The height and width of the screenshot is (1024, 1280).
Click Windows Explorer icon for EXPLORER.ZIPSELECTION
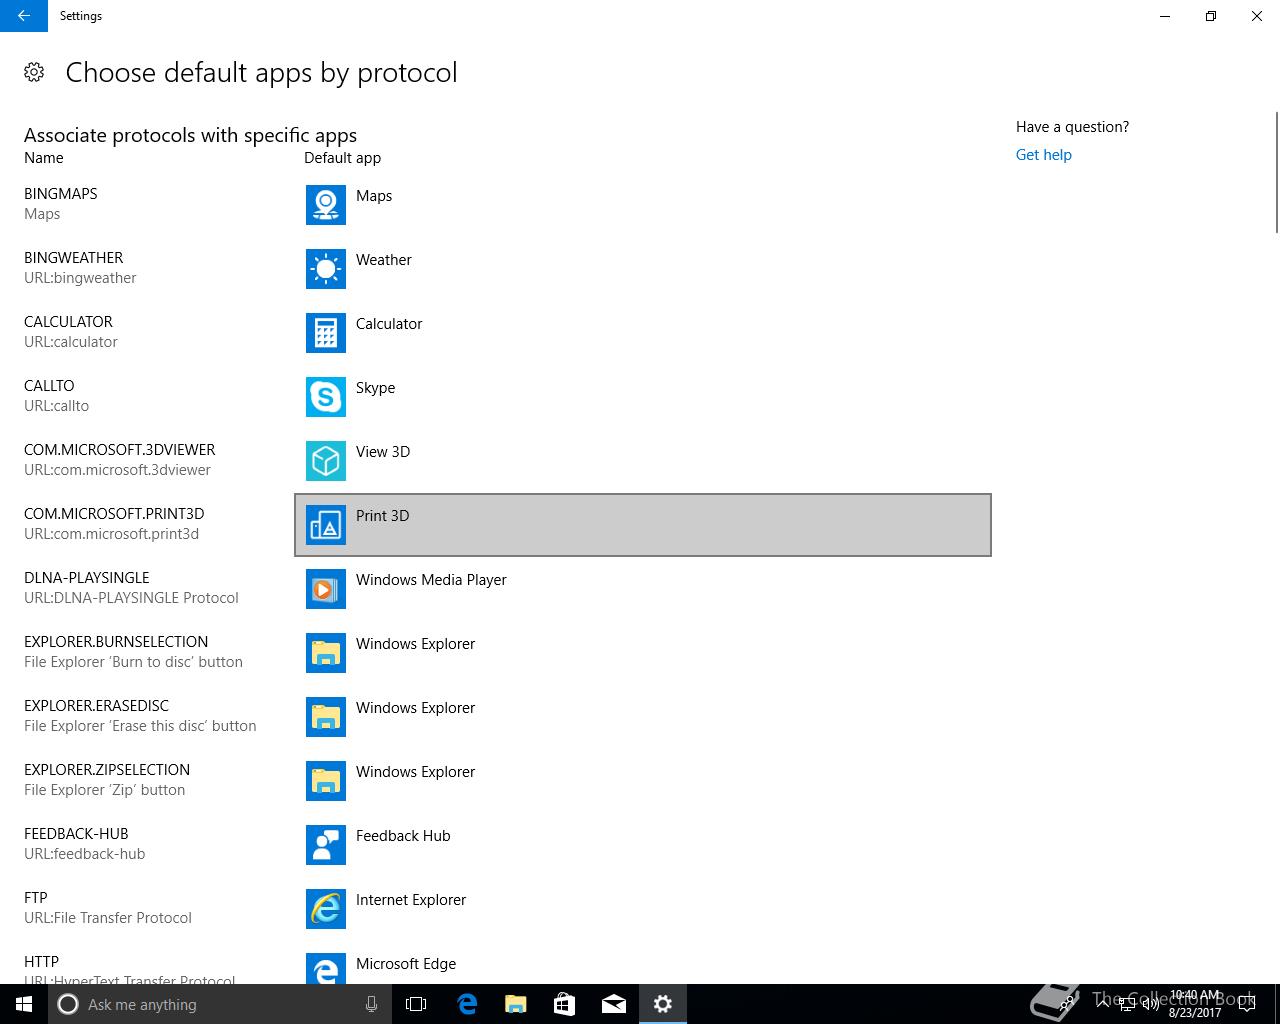[x=326, y=781]
